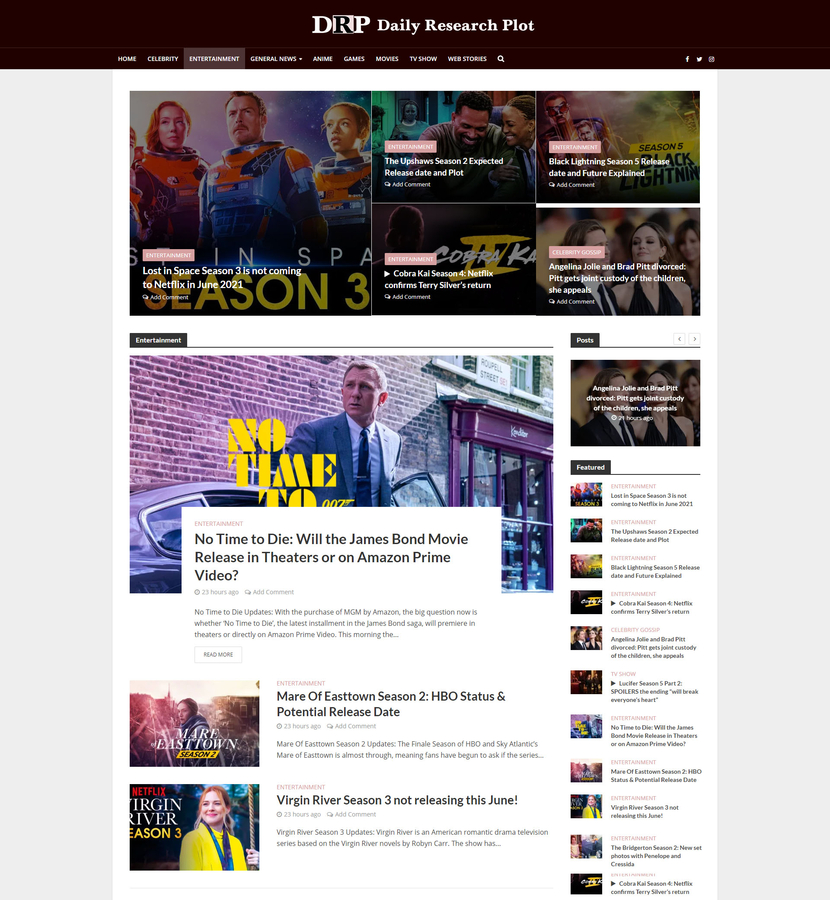Viewport: 830px width, 900px height.
Task: Open the Anime menu item
Action: point(322,59)
